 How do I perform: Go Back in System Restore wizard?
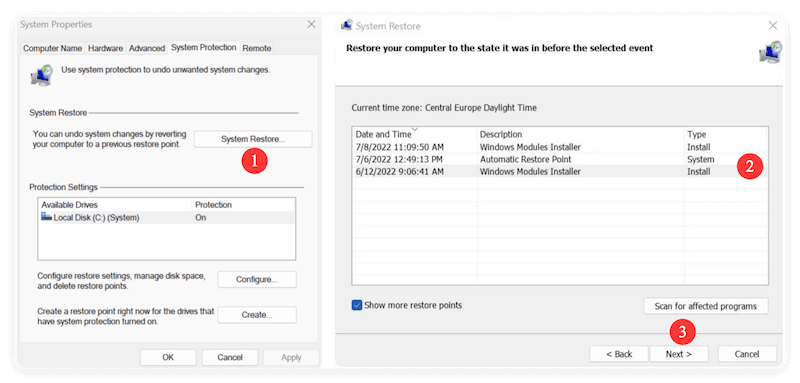[619, 354]
